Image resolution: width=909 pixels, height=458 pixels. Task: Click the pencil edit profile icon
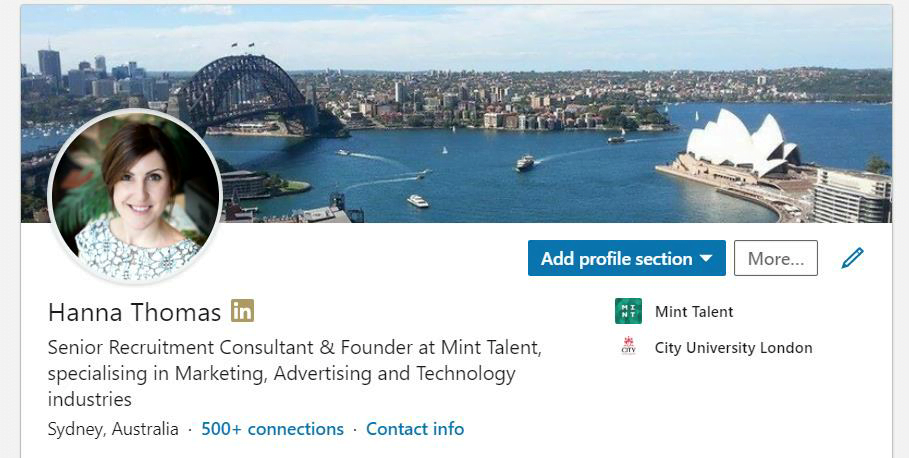coord(852,258)
